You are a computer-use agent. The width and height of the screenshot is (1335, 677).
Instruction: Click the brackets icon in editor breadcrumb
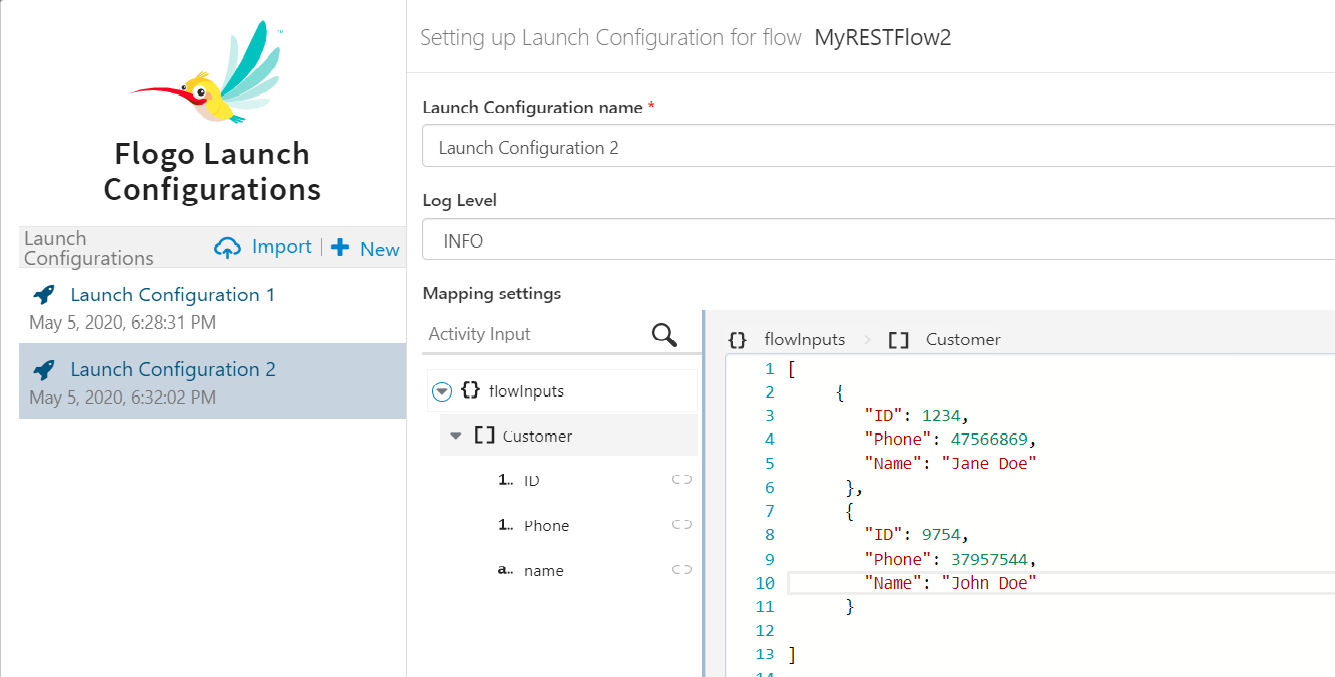(899, 340)
